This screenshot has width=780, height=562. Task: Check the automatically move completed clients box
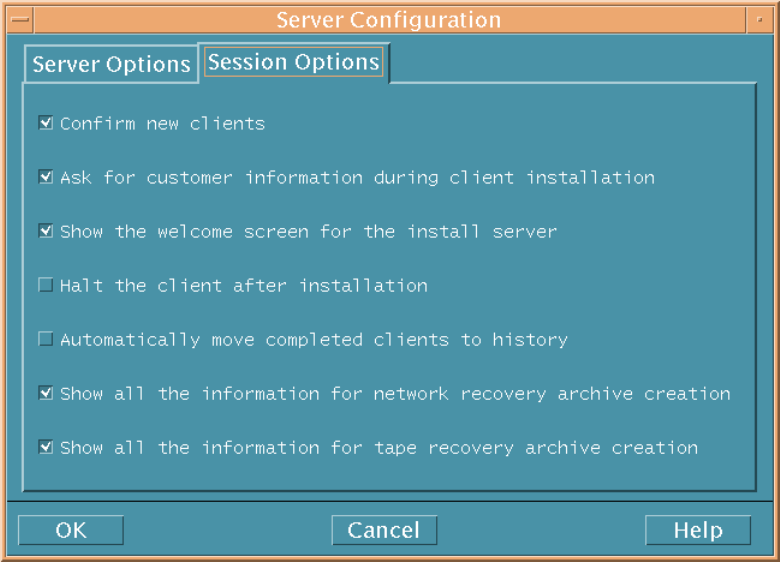coord(46,339)
